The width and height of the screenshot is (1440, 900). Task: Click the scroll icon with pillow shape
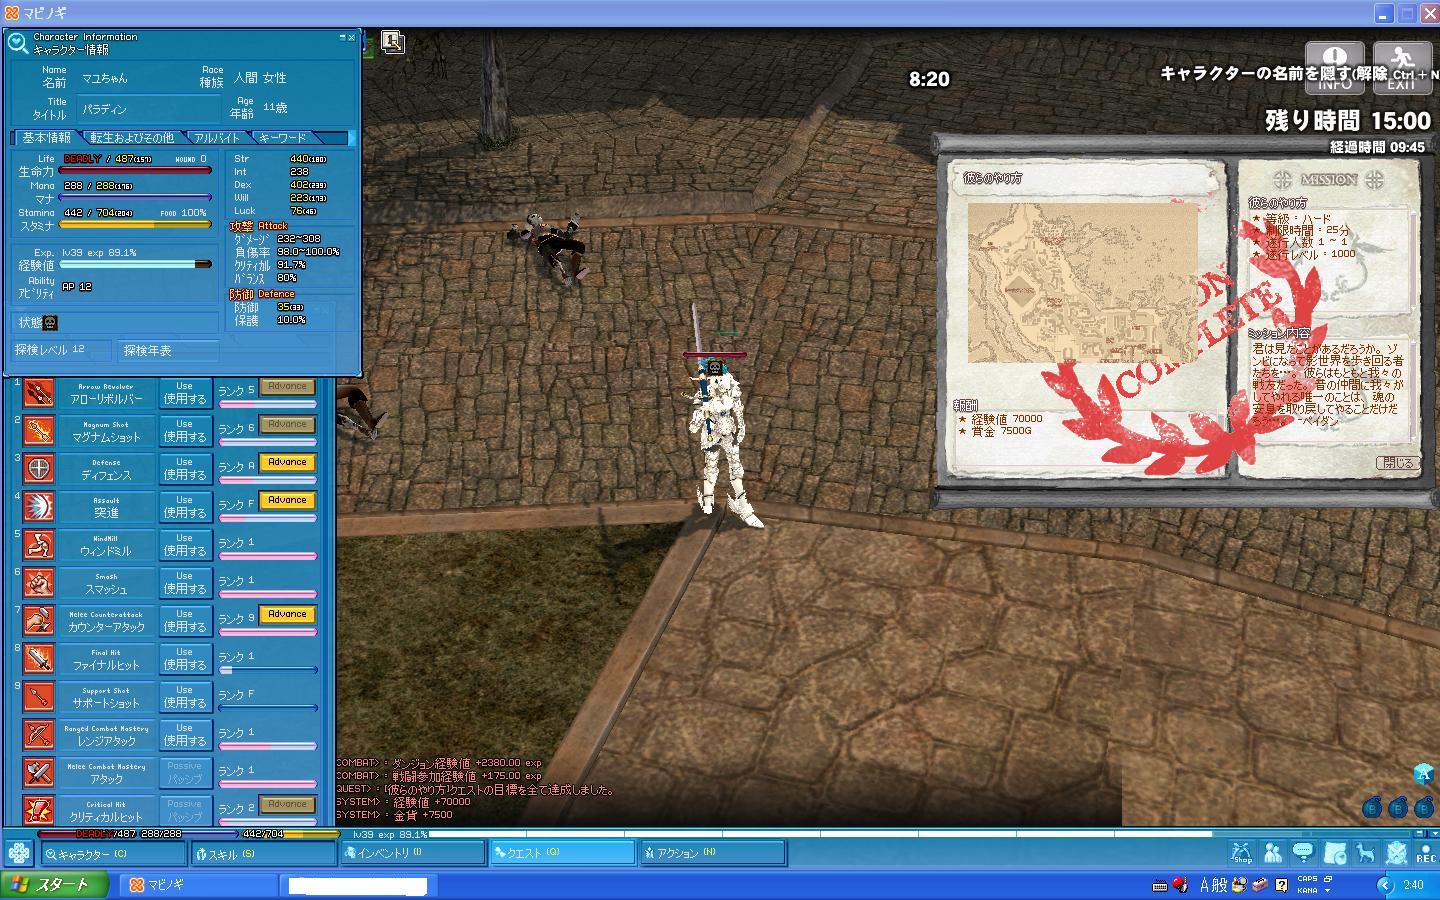1335,853
